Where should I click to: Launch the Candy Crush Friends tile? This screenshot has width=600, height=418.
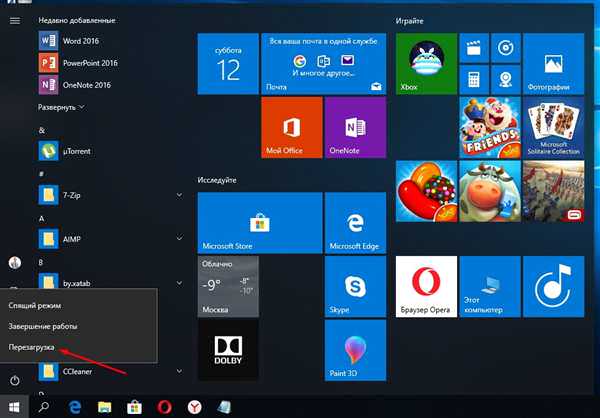[490, 127]
